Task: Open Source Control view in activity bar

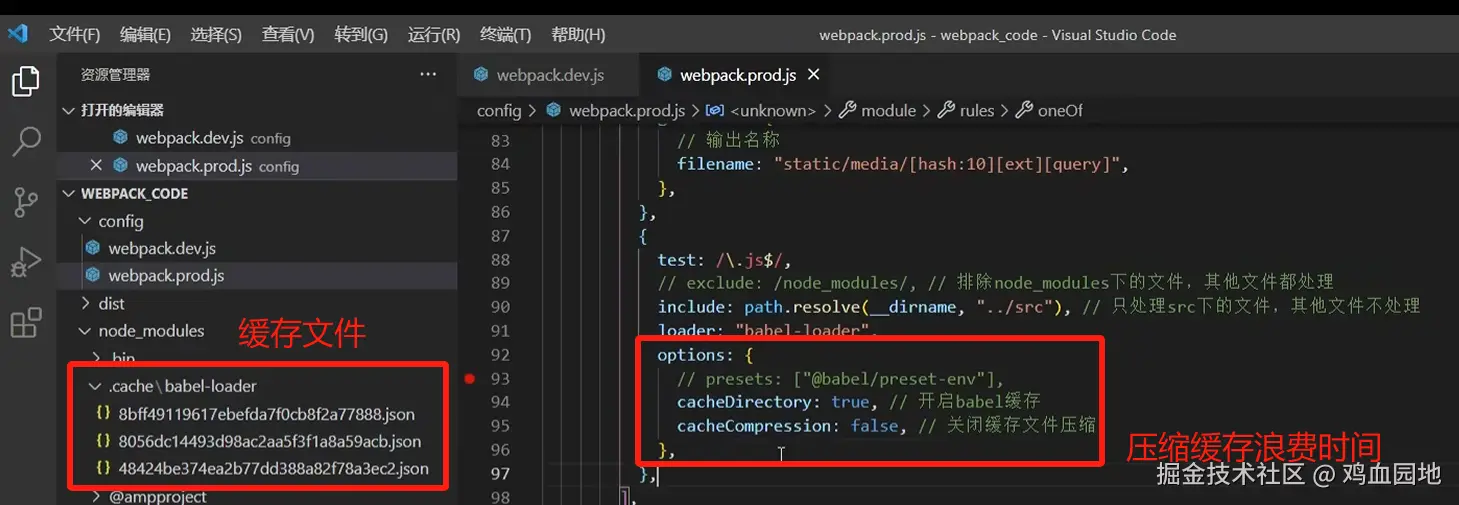Action: click(26, 202)
